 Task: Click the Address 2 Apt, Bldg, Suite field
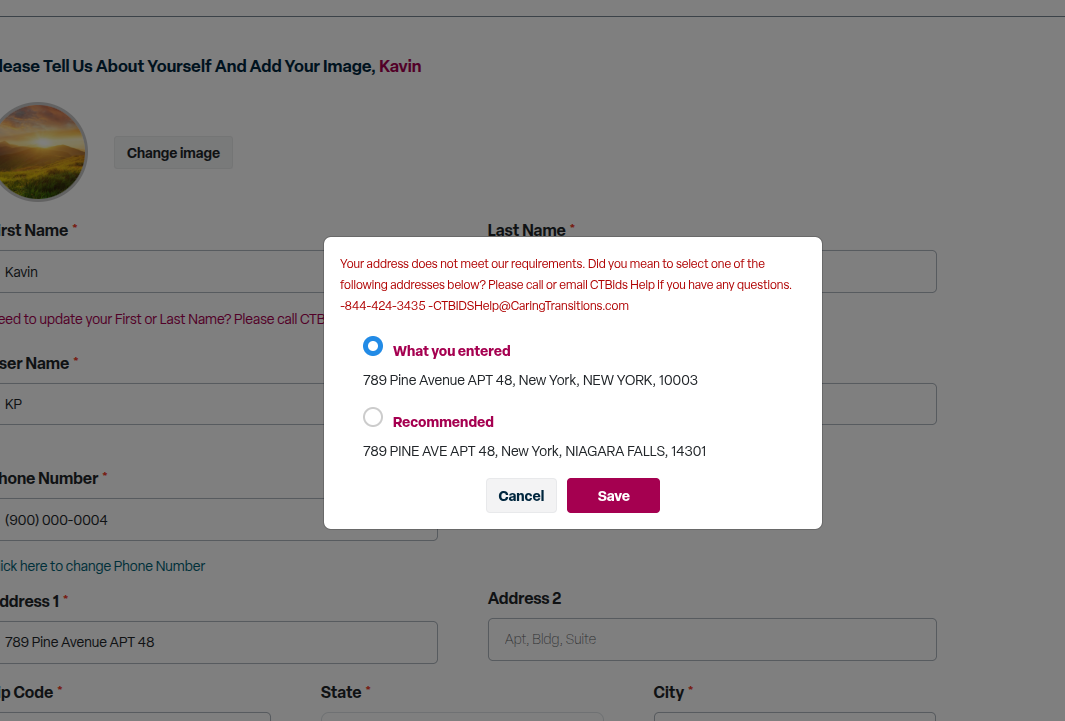(x=712, y=640)
